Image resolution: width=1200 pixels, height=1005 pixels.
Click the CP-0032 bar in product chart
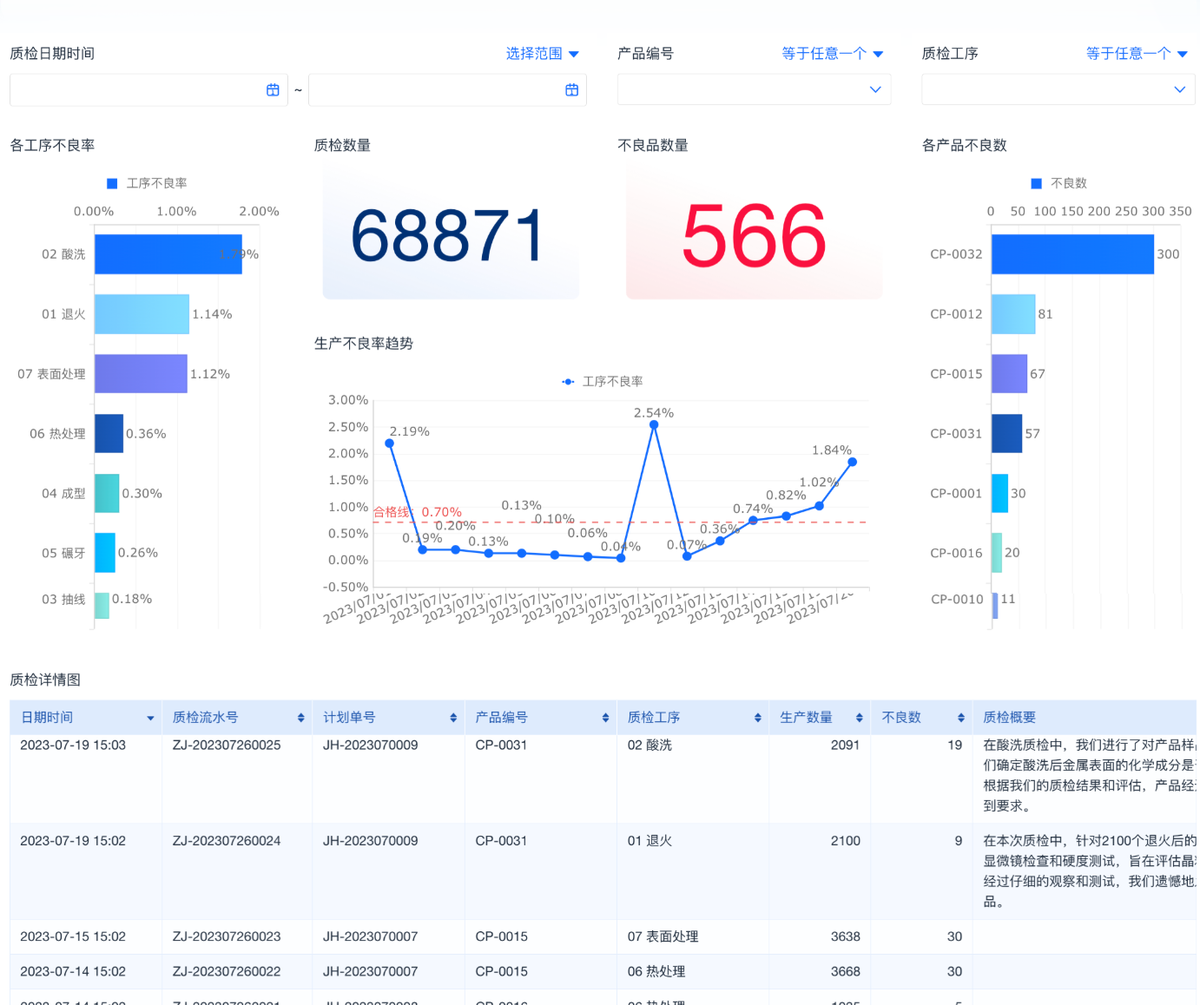(x=1072, y=254)
